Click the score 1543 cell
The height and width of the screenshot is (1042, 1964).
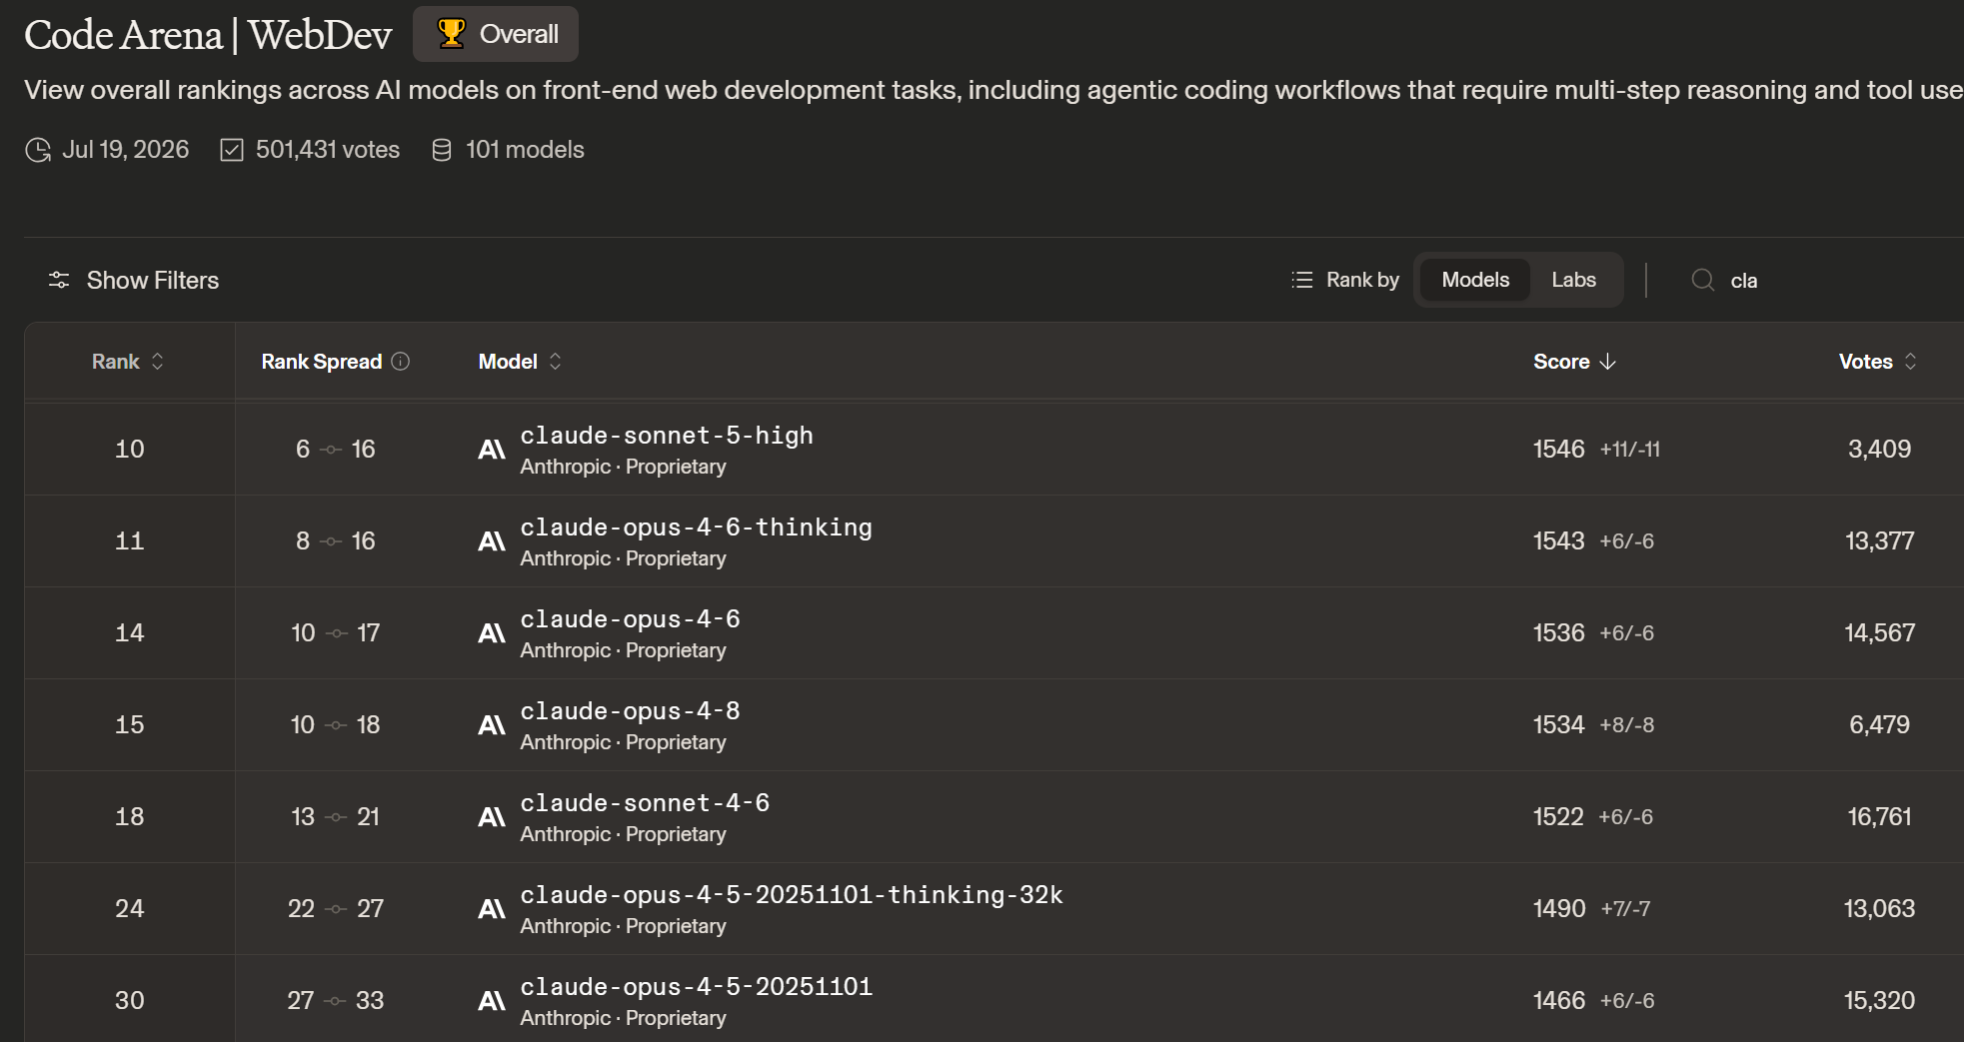(1559, 541)
